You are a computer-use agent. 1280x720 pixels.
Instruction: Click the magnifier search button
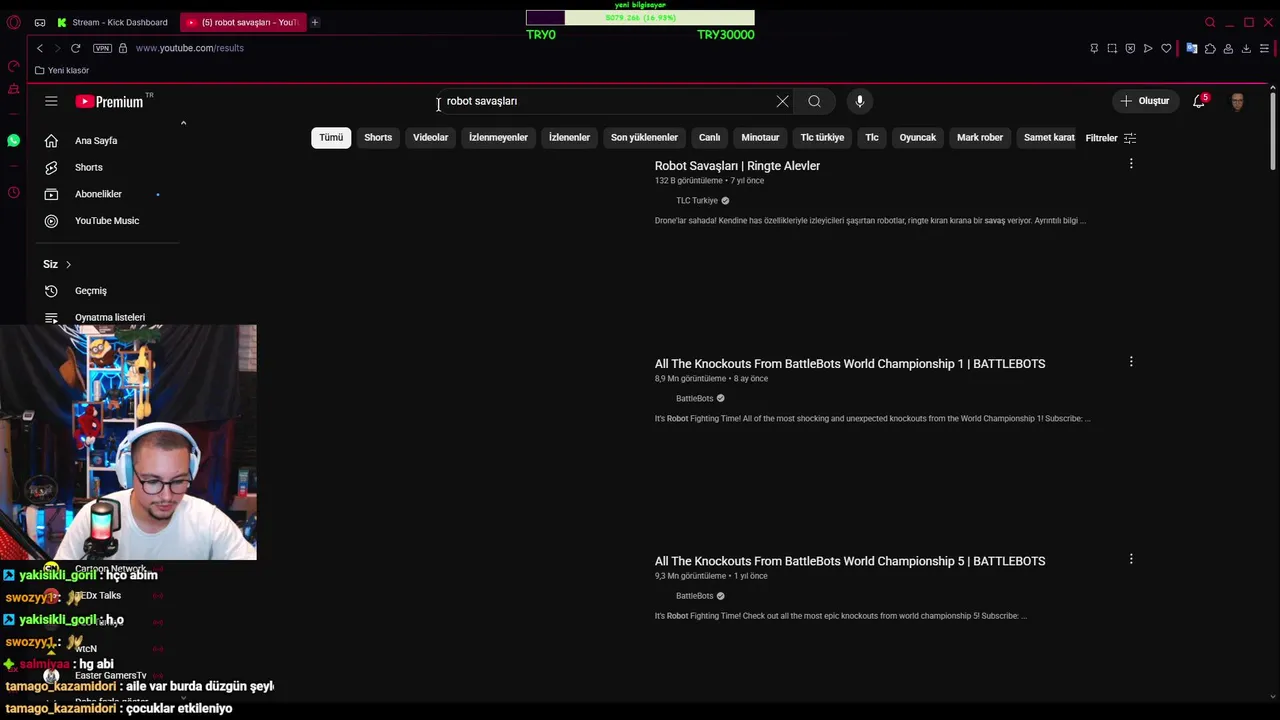coord(815,101)
